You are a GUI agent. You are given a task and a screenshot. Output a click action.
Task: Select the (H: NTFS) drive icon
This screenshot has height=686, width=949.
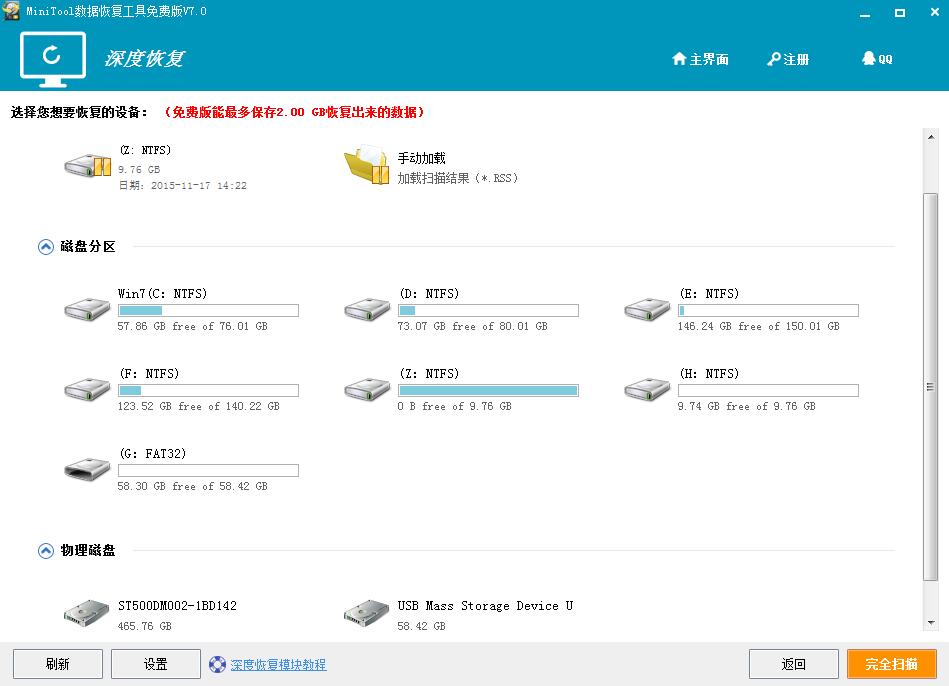[x=647, y=389]
